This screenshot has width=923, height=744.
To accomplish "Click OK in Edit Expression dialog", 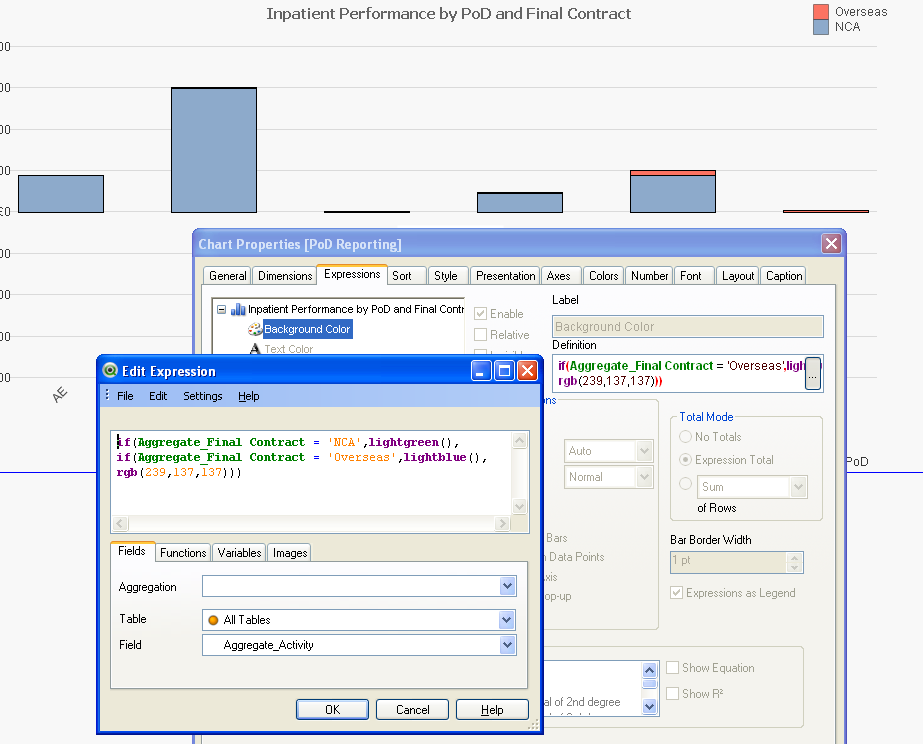I will coord(332,709).
